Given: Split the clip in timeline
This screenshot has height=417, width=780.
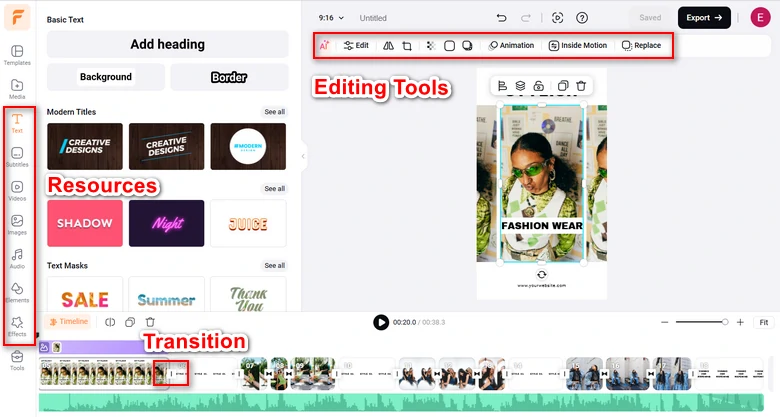Looking at the screenshot, I should (x=110, y=322).
